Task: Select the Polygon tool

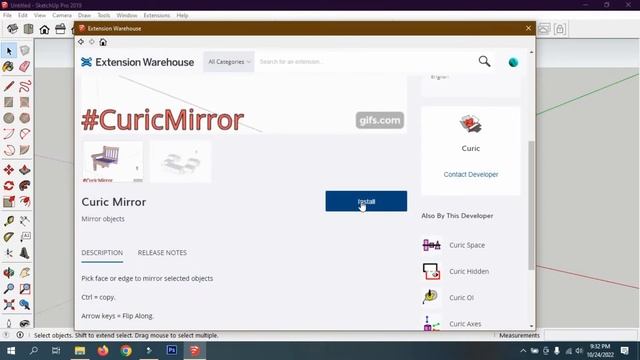Action: [x=24, y=118]
